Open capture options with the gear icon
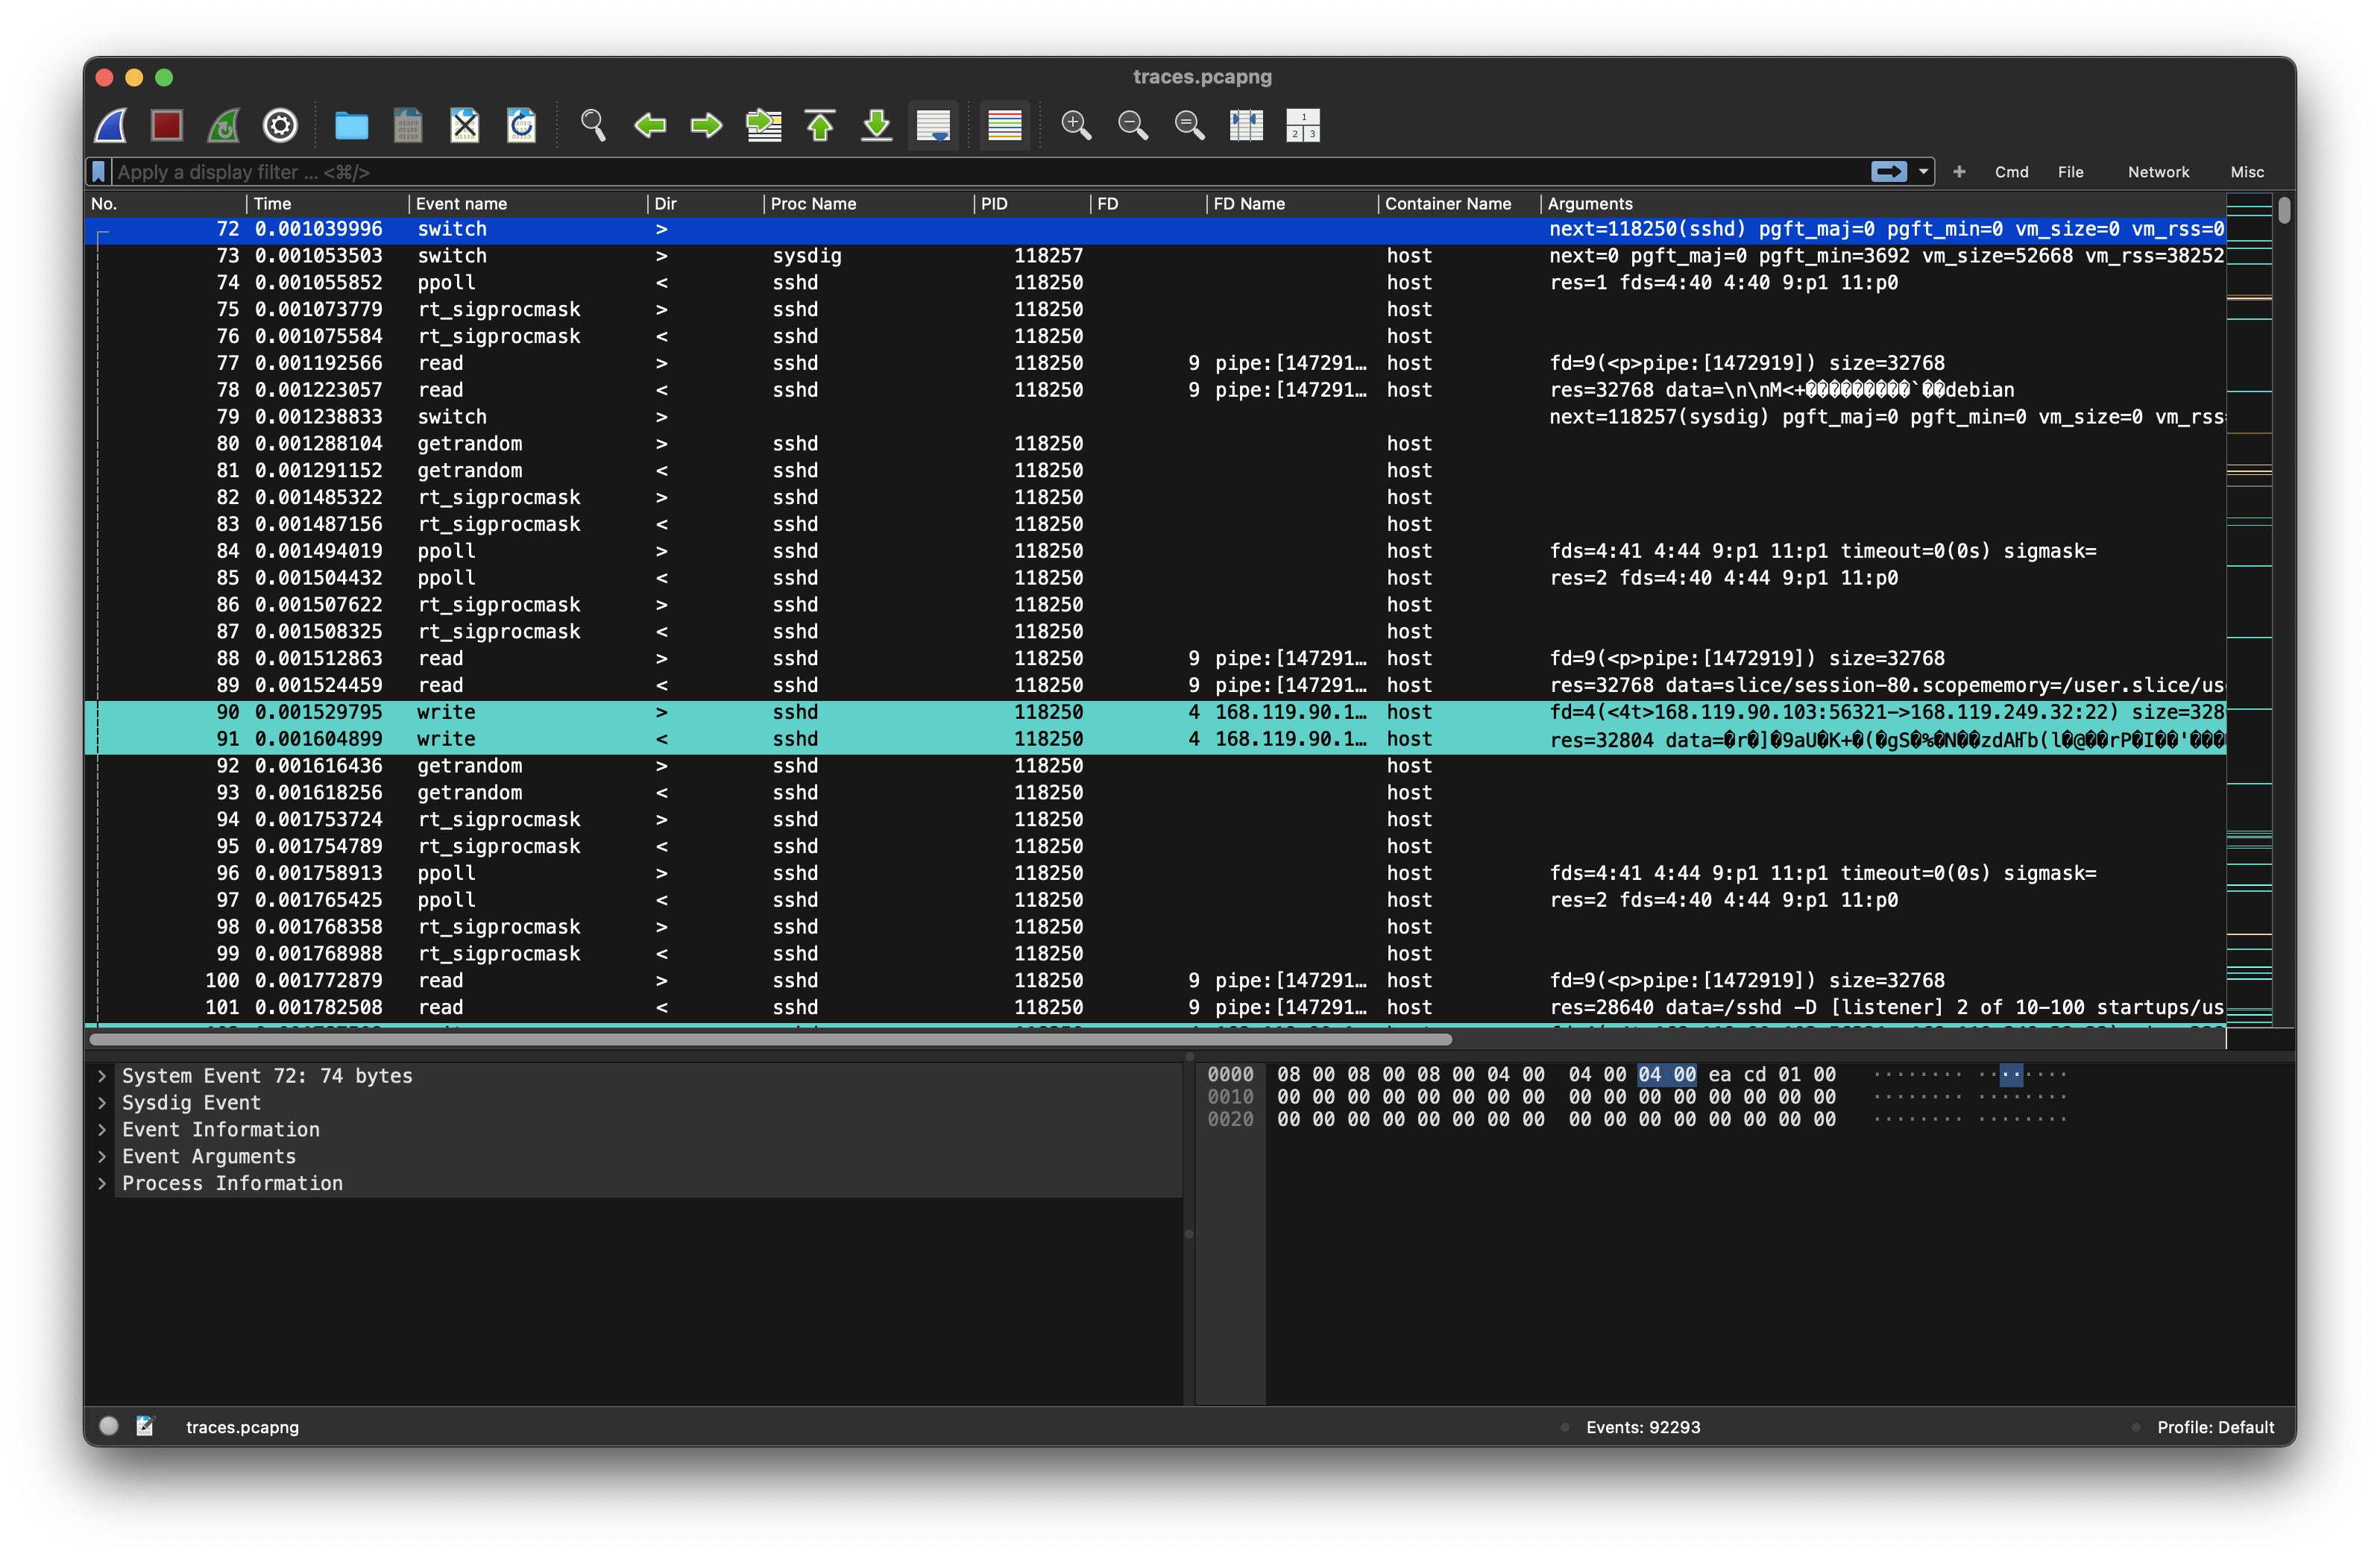 (280, 125)
